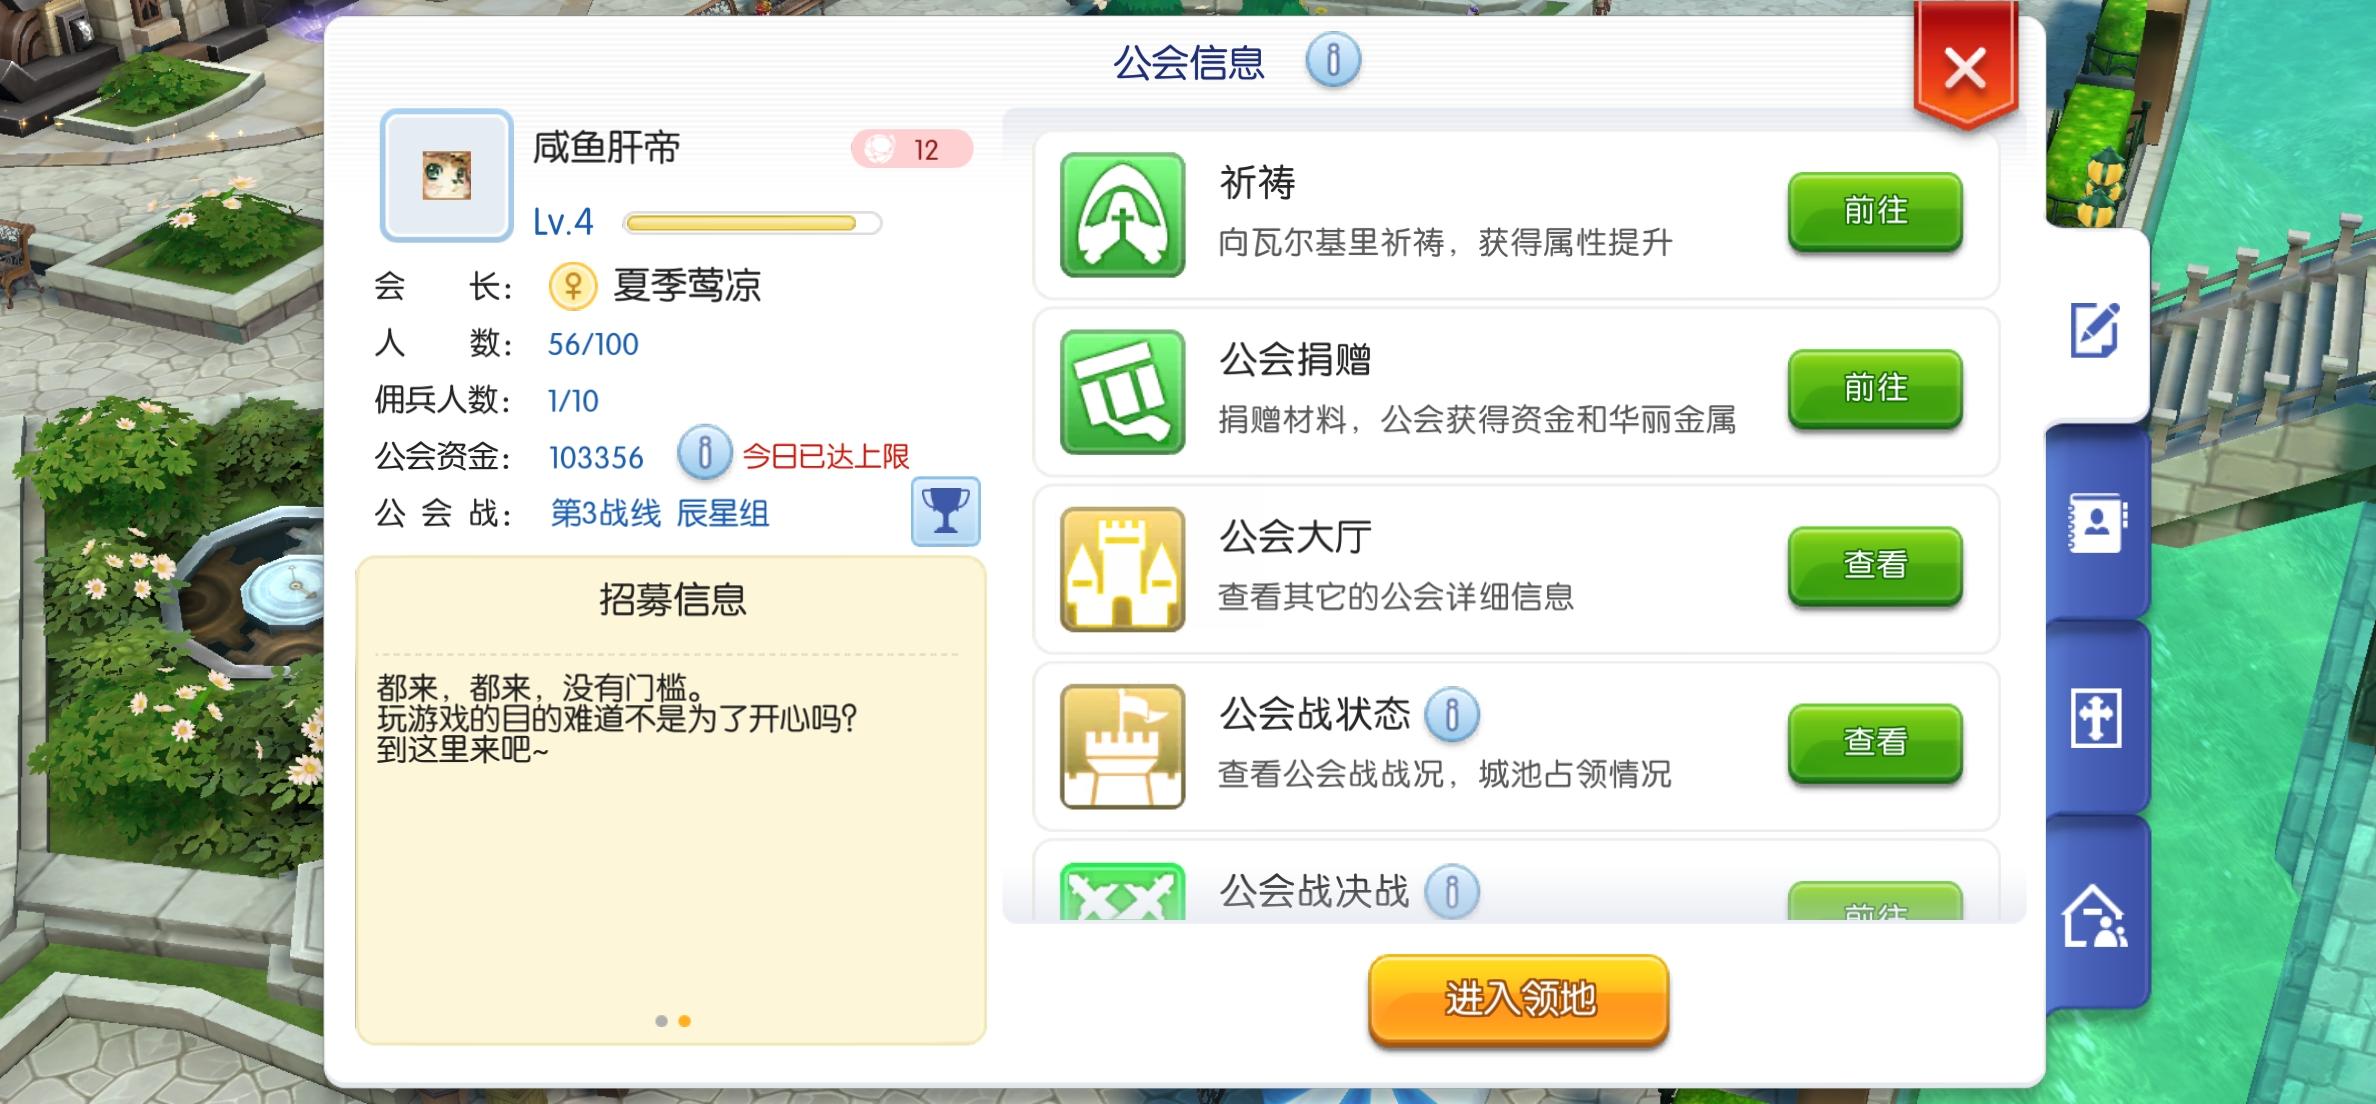Open the guild war trophy ranking icon
This screenshot has height=1104, width=2376.
[945, 511]
